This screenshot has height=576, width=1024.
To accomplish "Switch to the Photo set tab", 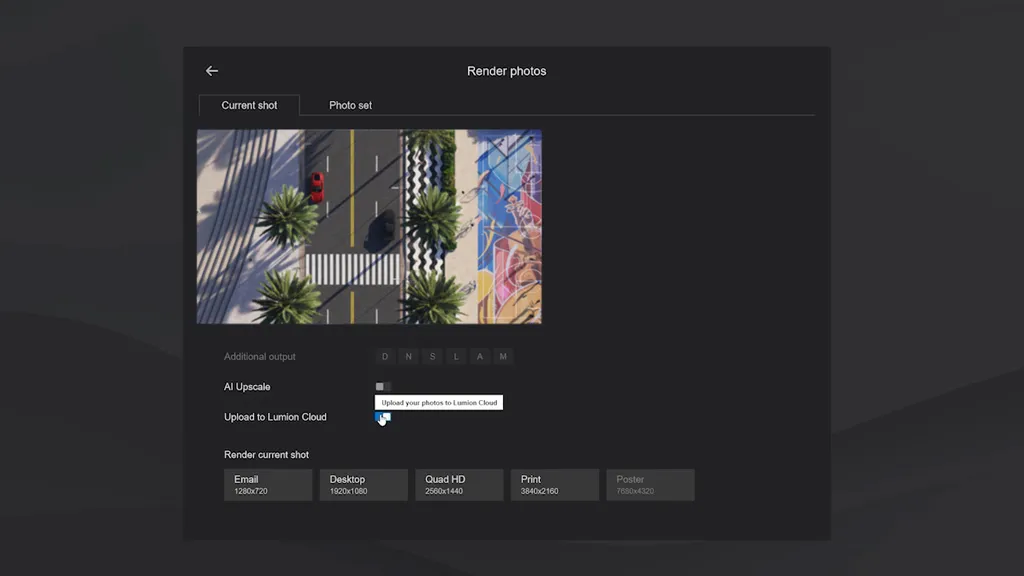I will (350, 105).
